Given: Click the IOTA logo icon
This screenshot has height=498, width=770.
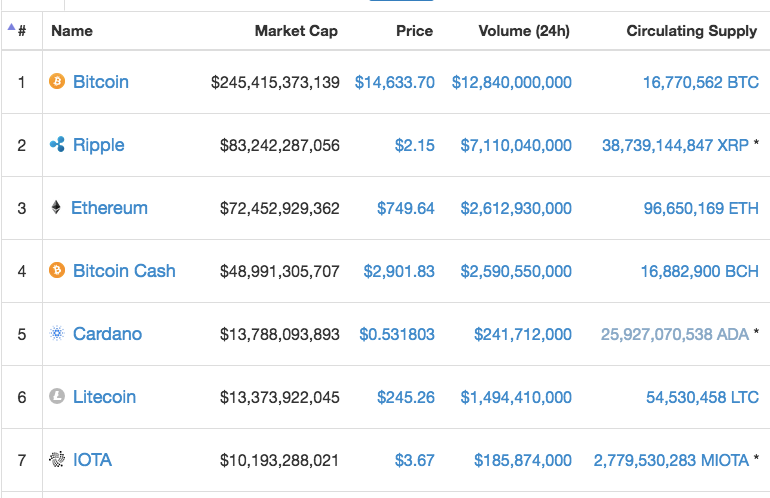Looking at the screenshot, I should 57,459.
